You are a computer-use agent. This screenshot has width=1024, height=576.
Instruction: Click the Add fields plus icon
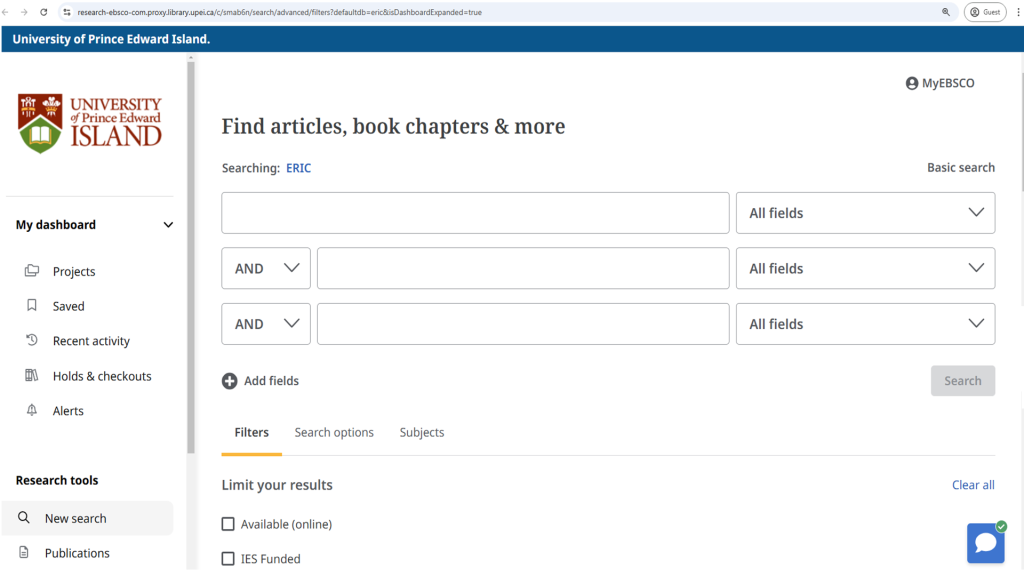(x=230, y=381)
